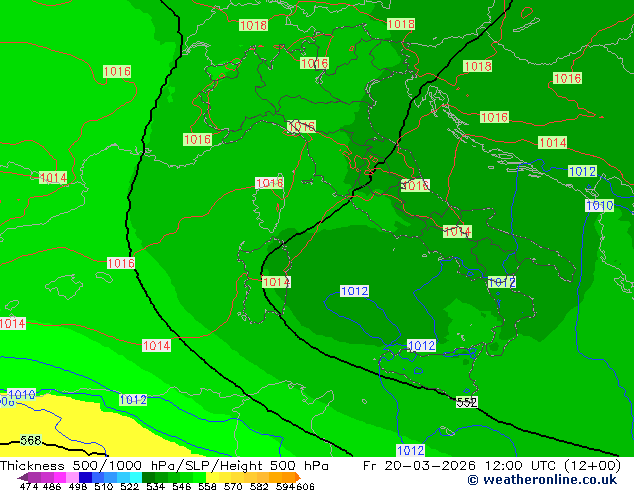634x490 pixels.
Task: Click the black 568 height contour label
Action: click(31, 440)
